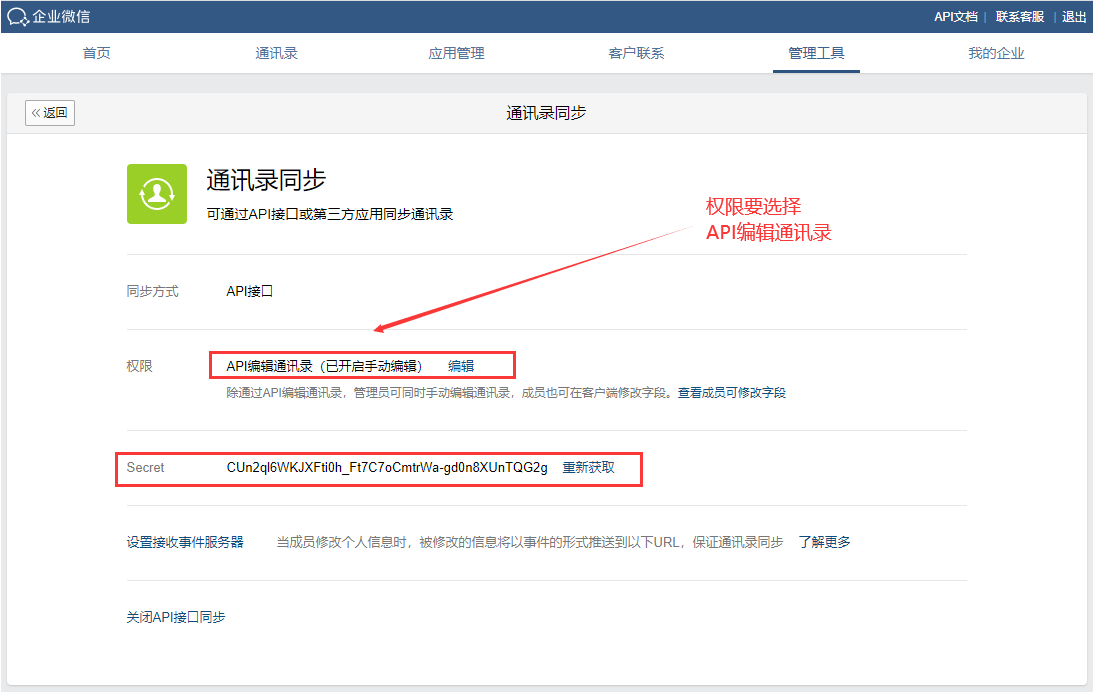The width and height of the screenshot is (1094, 692).
Task: Go back using the 返回 button
Action: (50, 113)
